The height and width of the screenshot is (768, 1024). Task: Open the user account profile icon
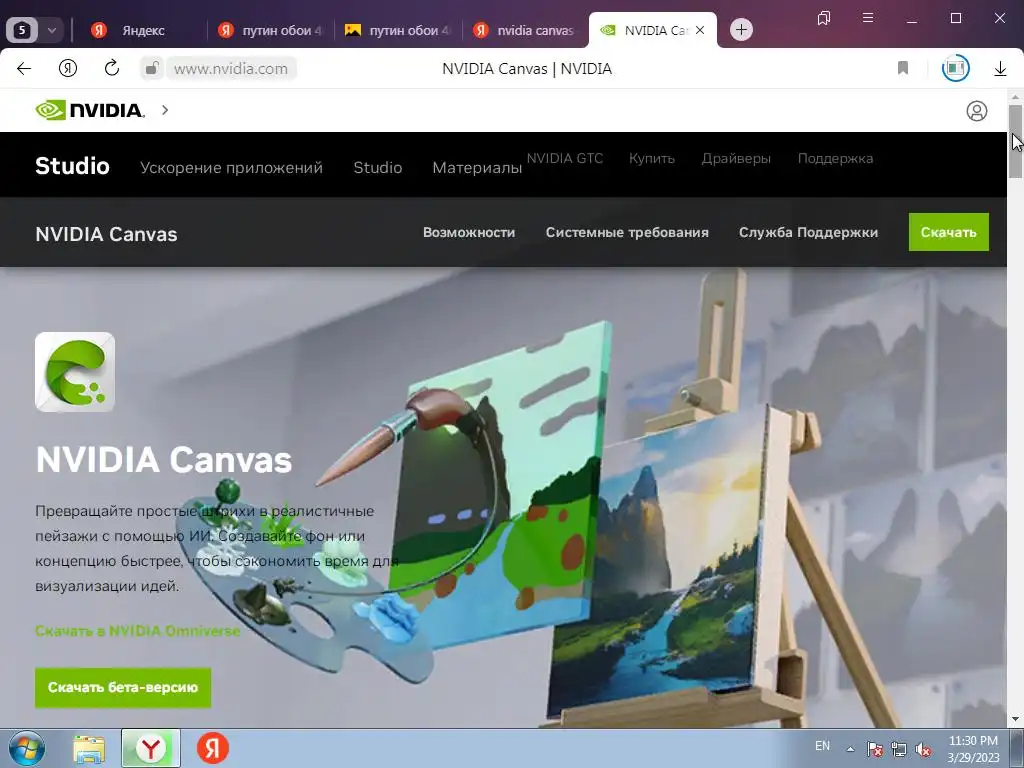(976, 111)
